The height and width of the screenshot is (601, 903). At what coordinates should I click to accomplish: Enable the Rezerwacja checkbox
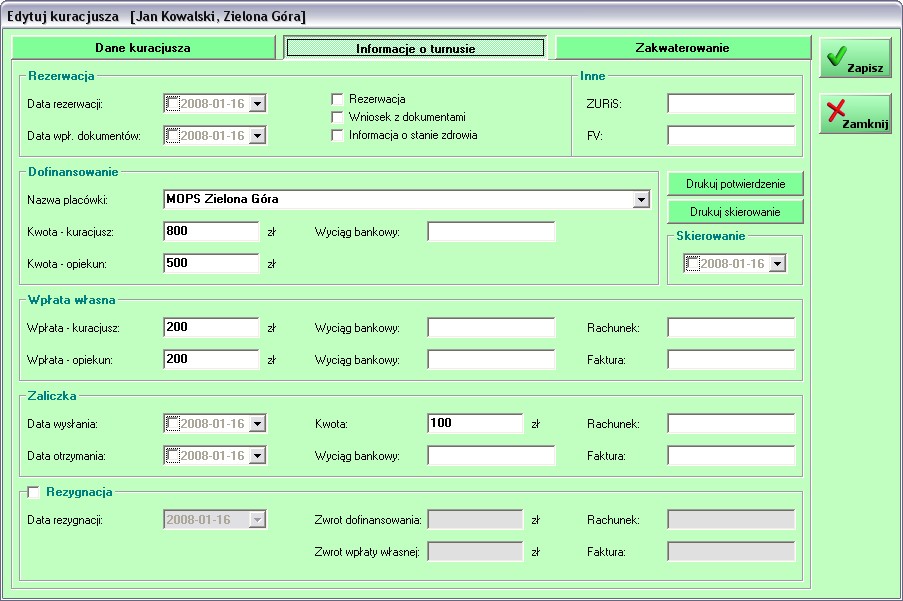click(x=337, y=99)
